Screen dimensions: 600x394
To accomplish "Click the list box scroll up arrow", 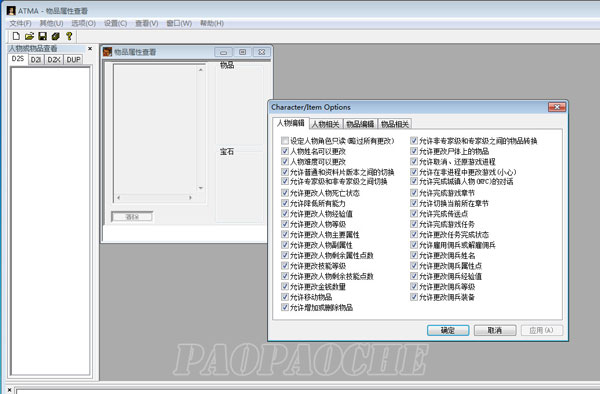I will 201,70.
